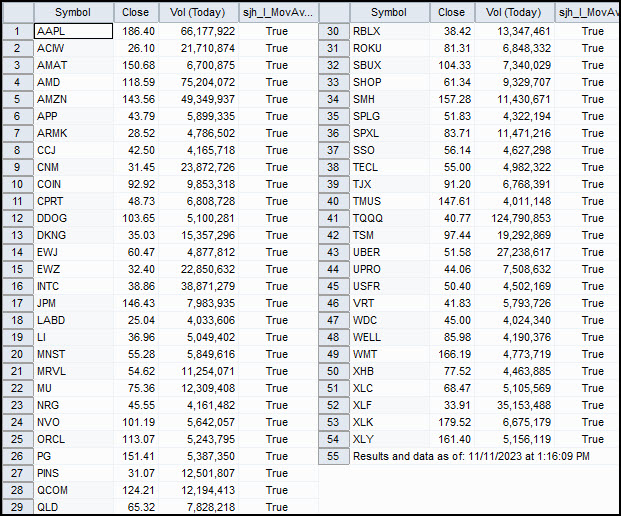Viewport: 621px width, 516px height.
Task: Click the CPRT symbol cell
Action: click(x=74, y=202)
